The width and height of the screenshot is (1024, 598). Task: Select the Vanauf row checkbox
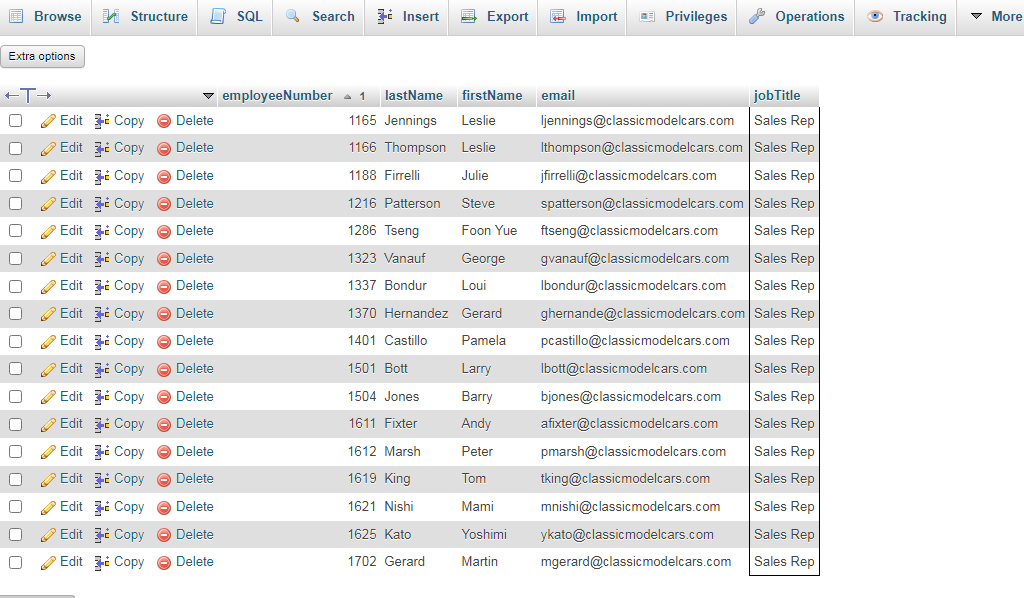click(x=16, y=259)
